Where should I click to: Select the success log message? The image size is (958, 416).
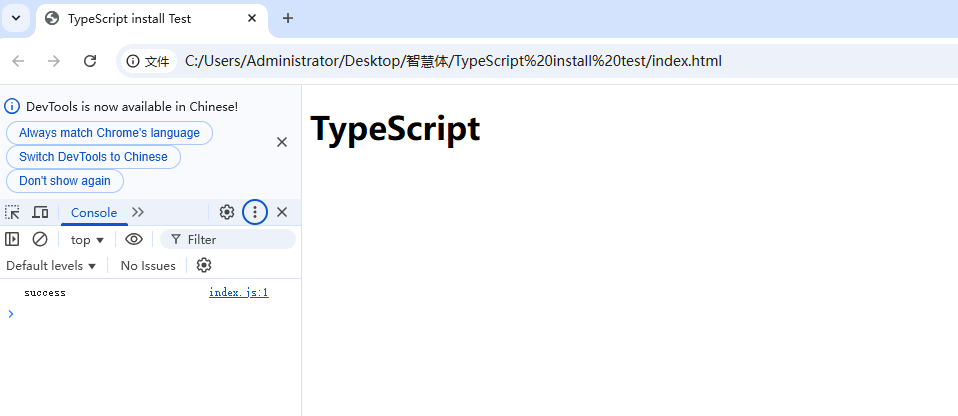tap(45, 293)
